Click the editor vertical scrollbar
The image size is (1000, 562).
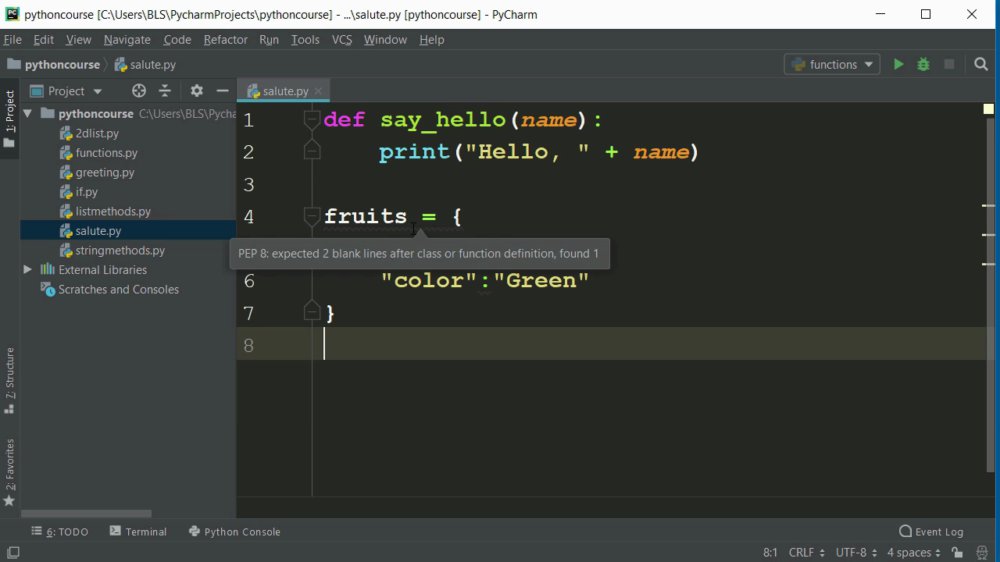coord(990,295)
